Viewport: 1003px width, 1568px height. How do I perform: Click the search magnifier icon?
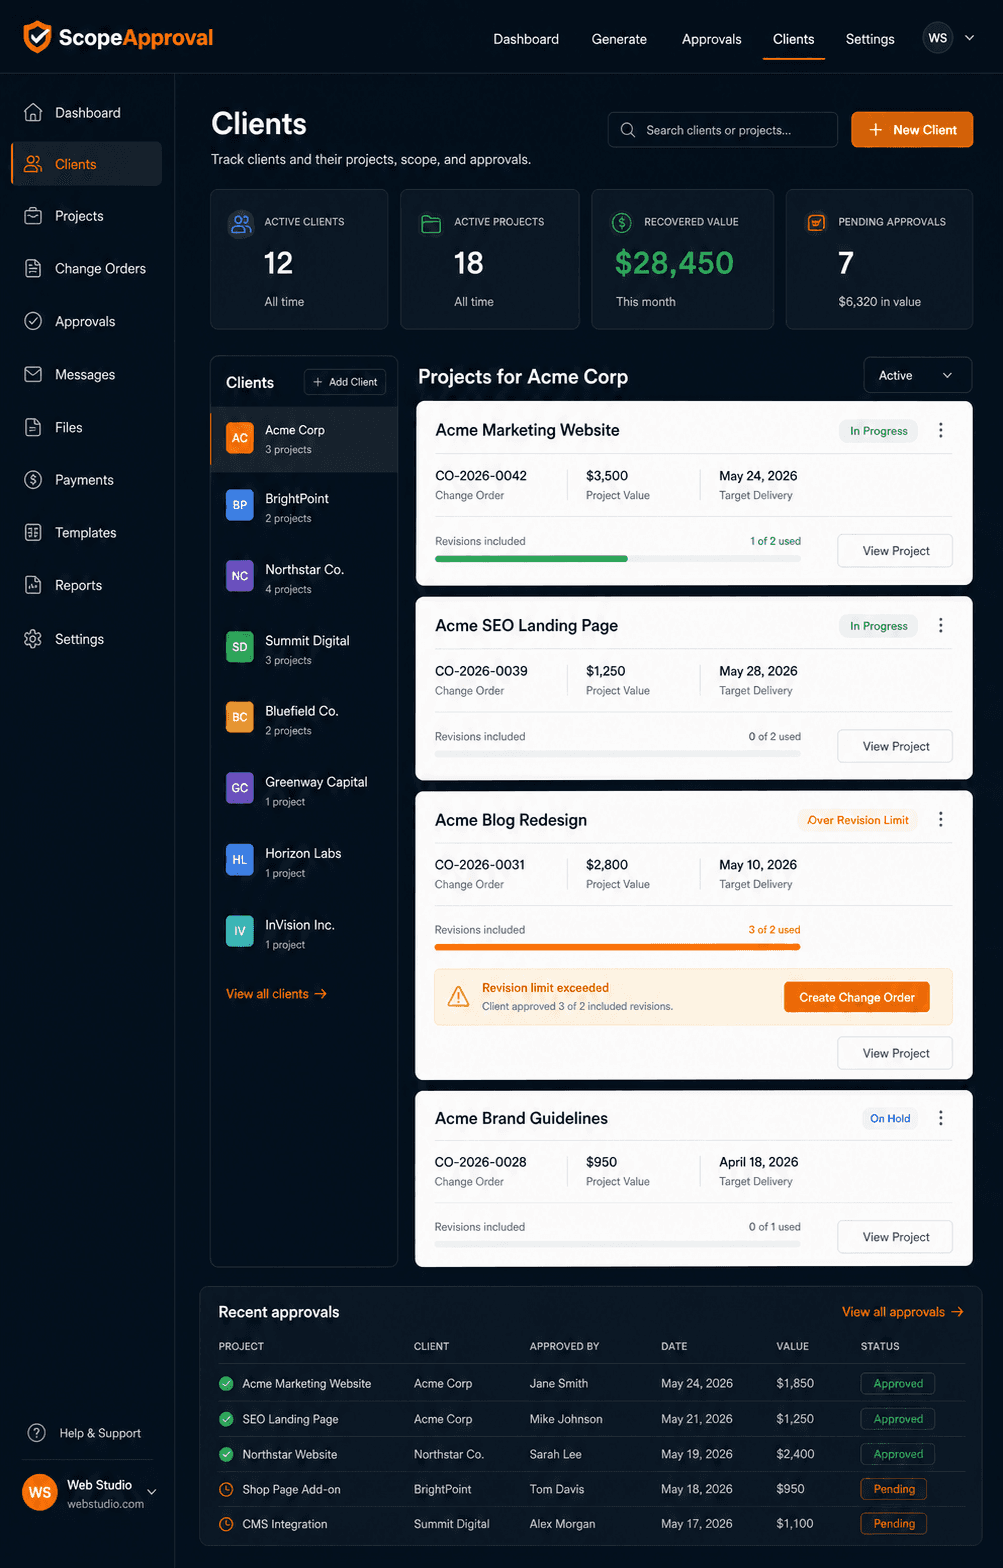coord(628,130)
